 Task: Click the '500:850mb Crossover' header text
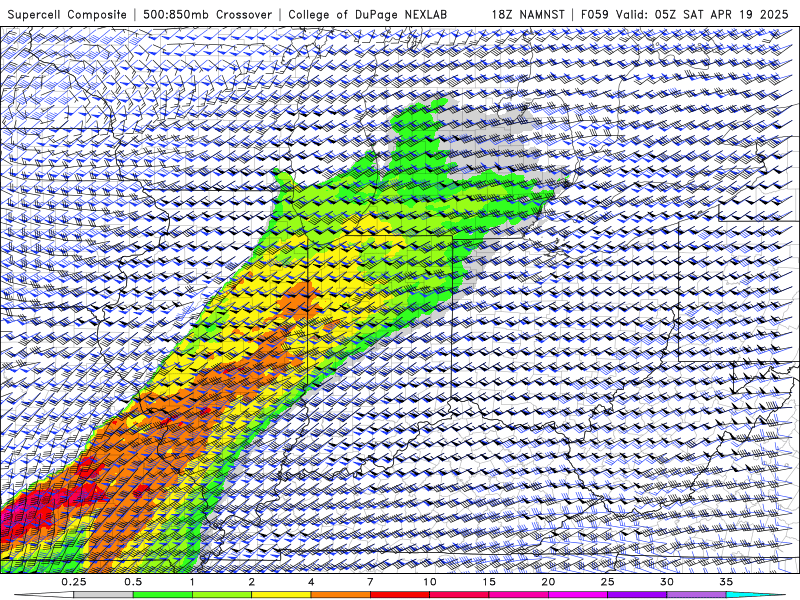208,14
